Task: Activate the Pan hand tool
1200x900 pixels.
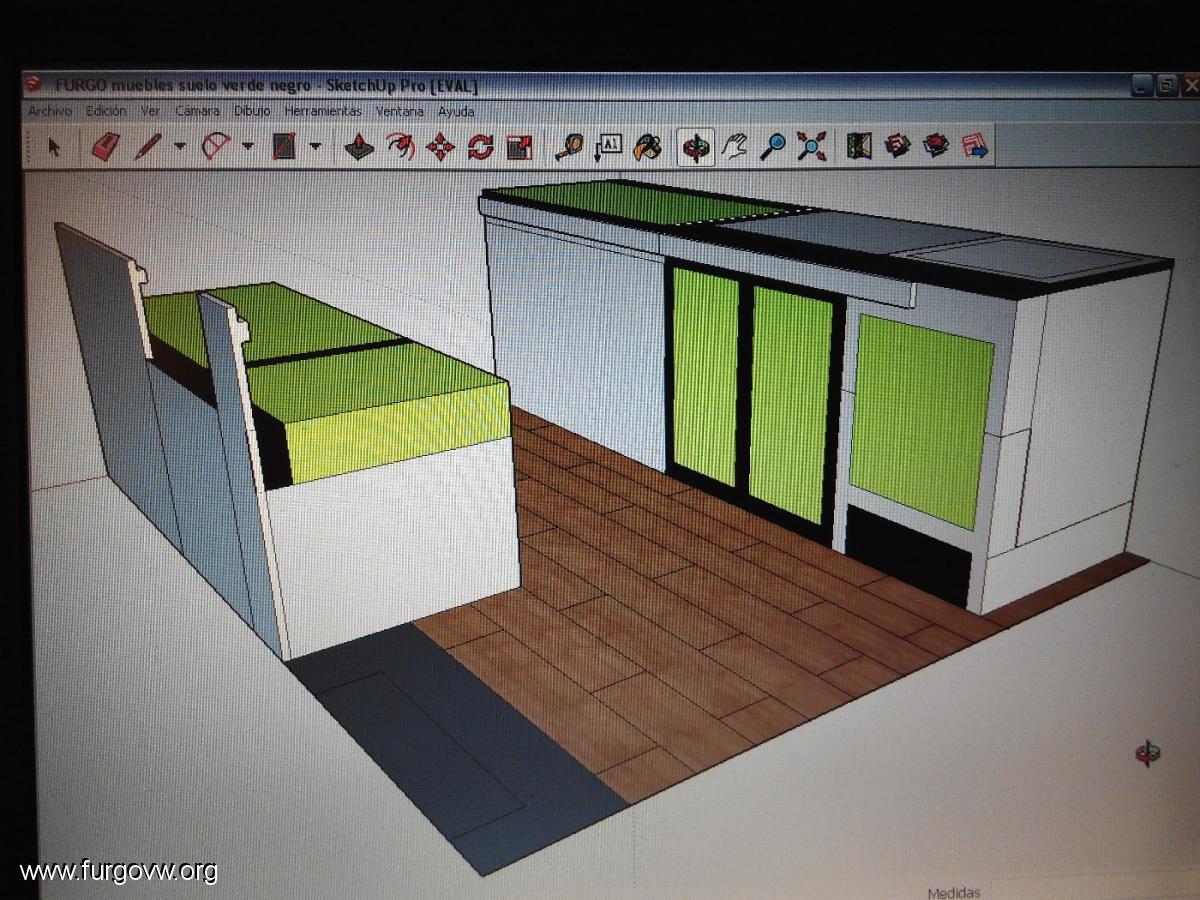Action: 733,147
